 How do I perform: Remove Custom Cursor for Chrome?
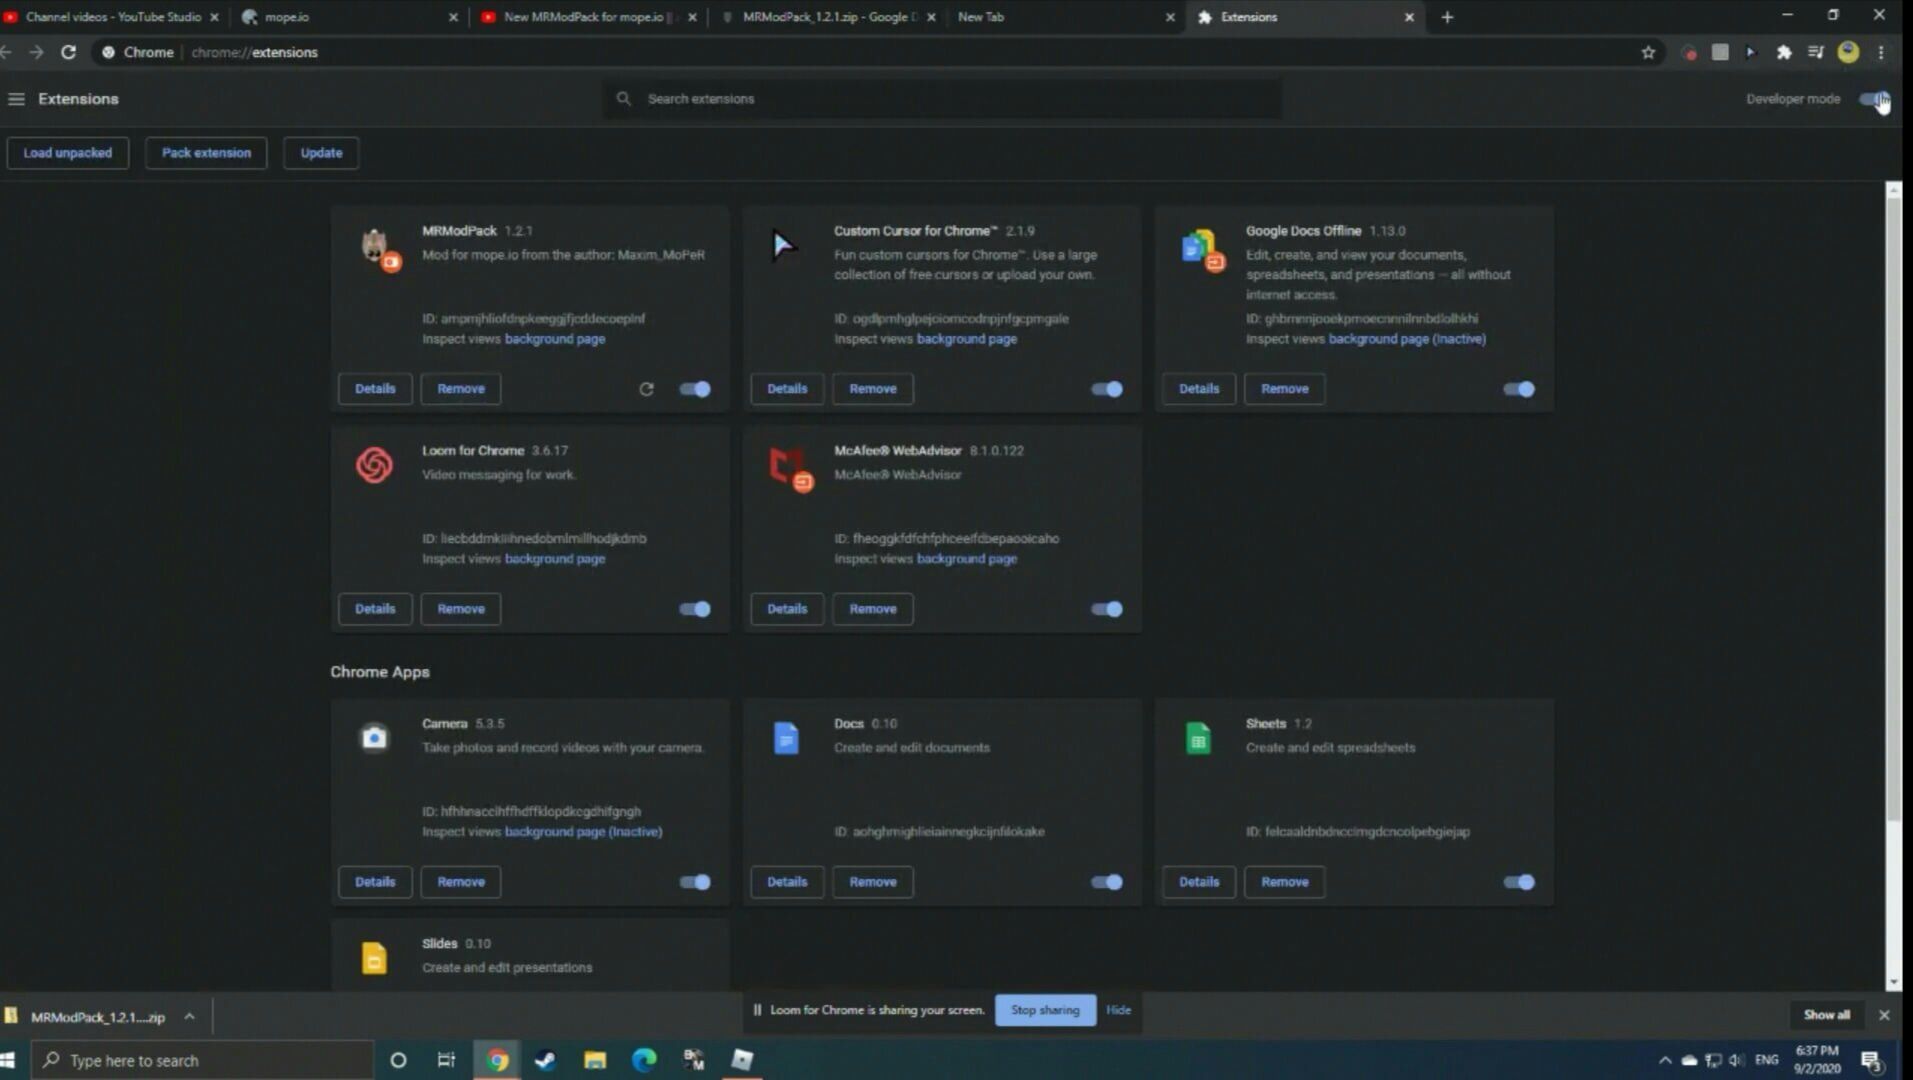[x=873, y=389]
